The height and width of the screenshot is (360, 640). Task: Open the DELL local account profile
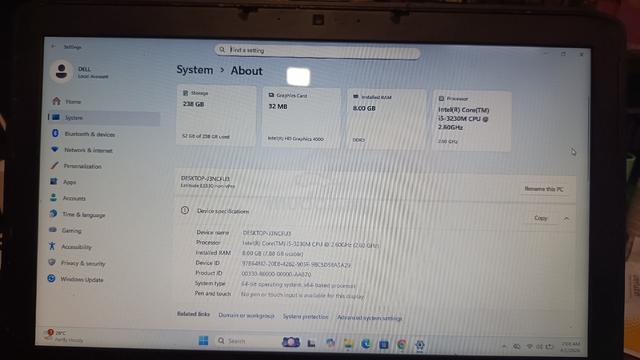tap(80, 72)
